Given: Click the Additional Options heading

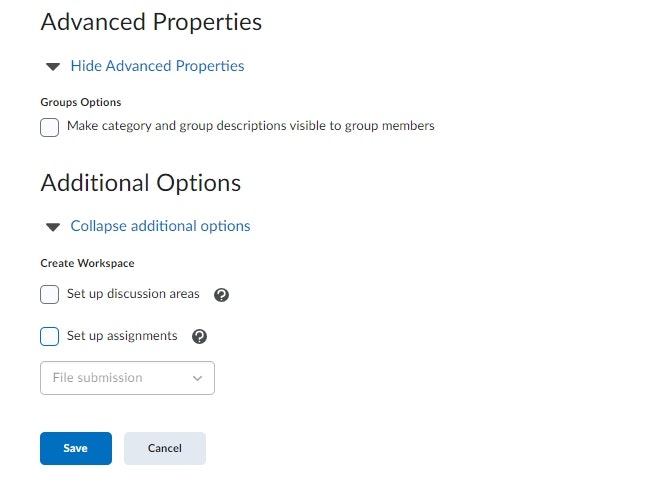Looking at the screenshot, I should point(141,183).
